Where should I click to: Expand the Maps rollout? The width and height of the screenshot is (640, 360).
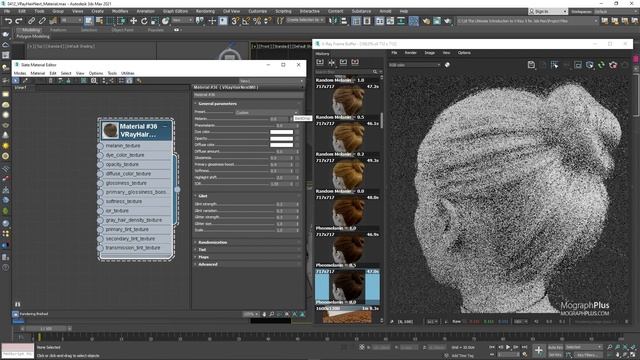pos(248,257)
